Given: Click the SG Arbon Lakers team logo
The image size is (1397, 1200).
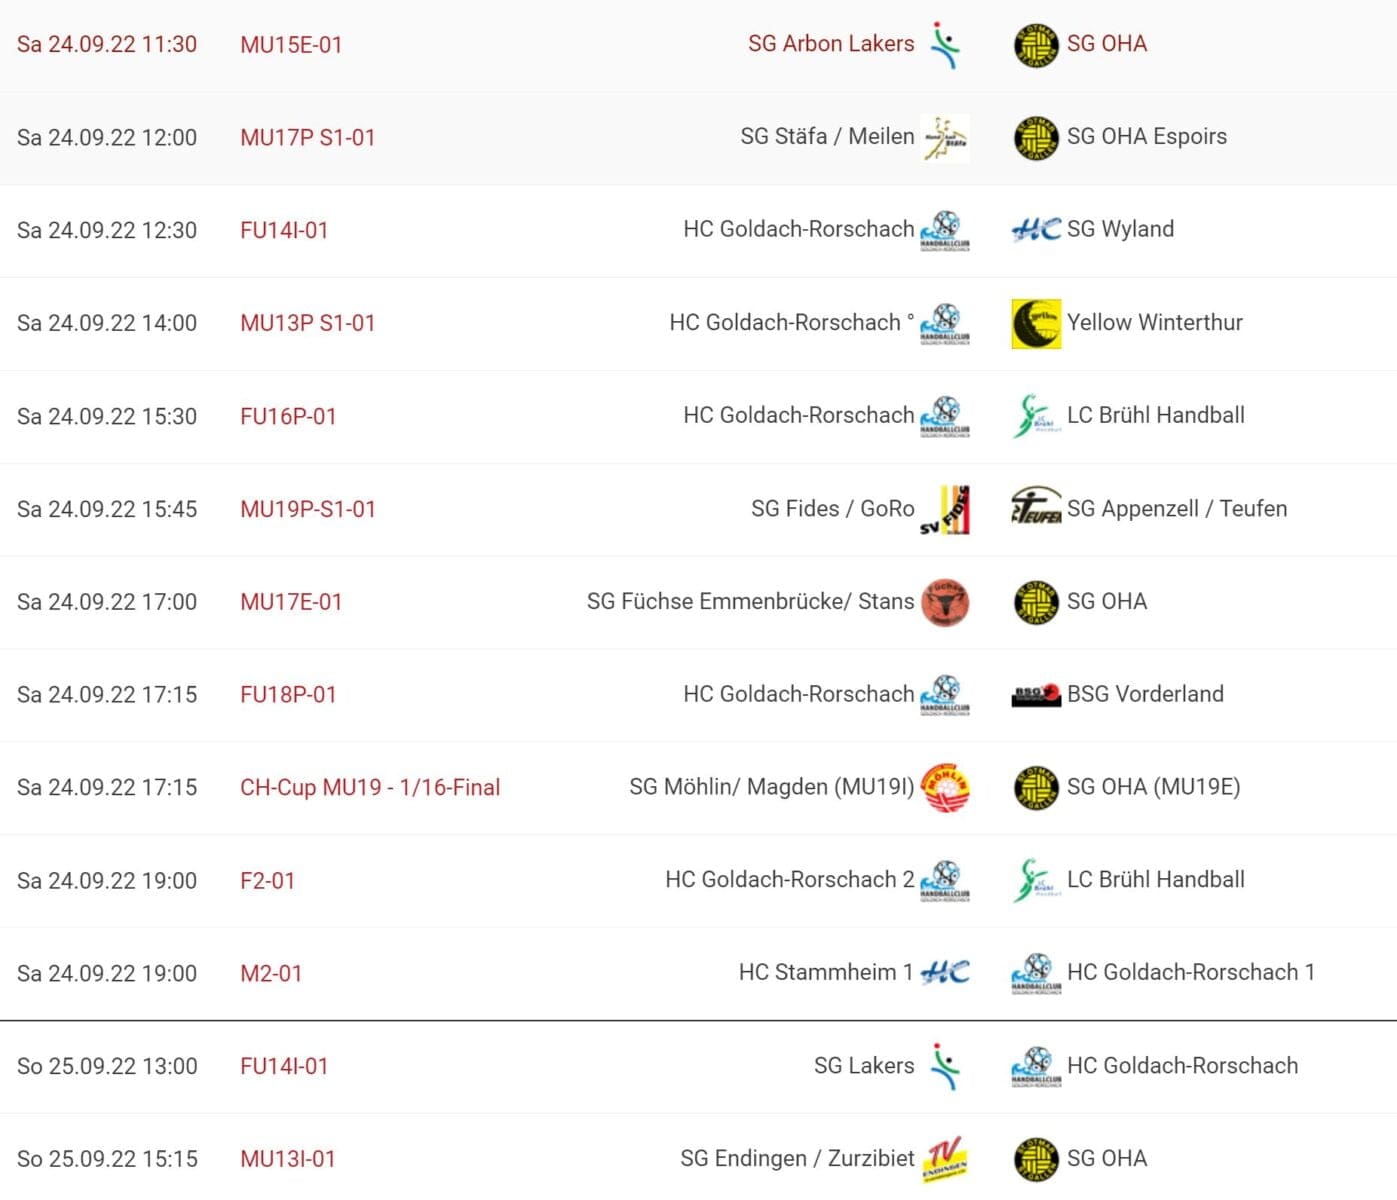Looking at the screenshot, I should point(944,45).
